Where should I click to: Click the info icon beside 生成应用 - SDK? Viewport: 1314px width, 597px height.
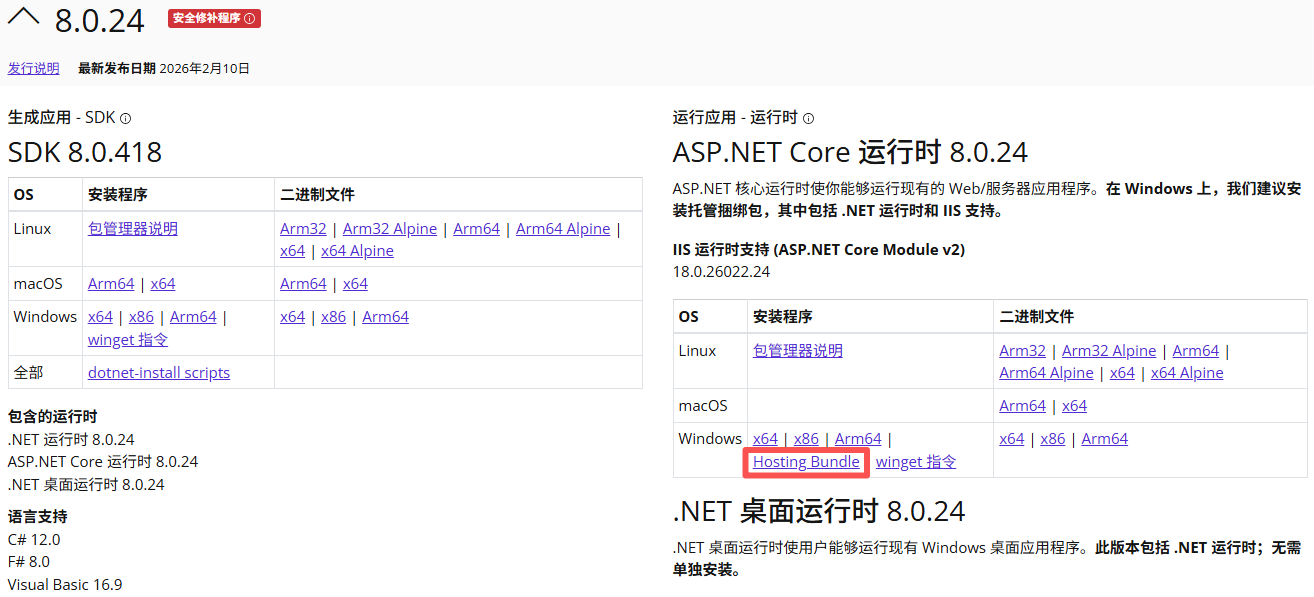click(125, 118)
